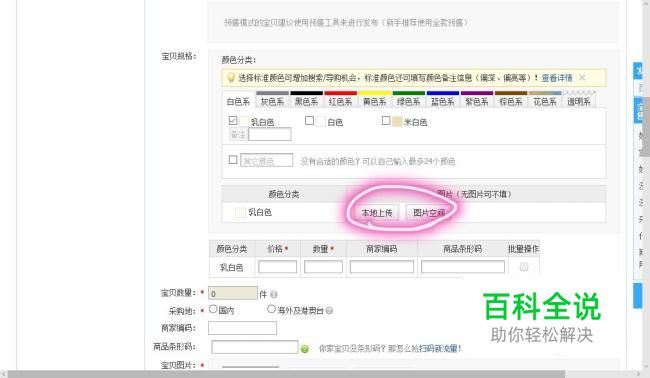Click the 价格 field for 乳白色 row
Screen dimensions: 650x378
pos(278,267)
